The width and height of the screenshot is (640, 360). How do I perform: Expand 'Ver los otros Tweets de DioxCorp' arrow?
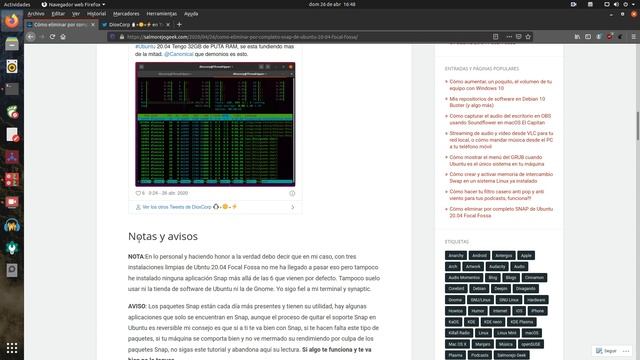click(x=292, y=207)
